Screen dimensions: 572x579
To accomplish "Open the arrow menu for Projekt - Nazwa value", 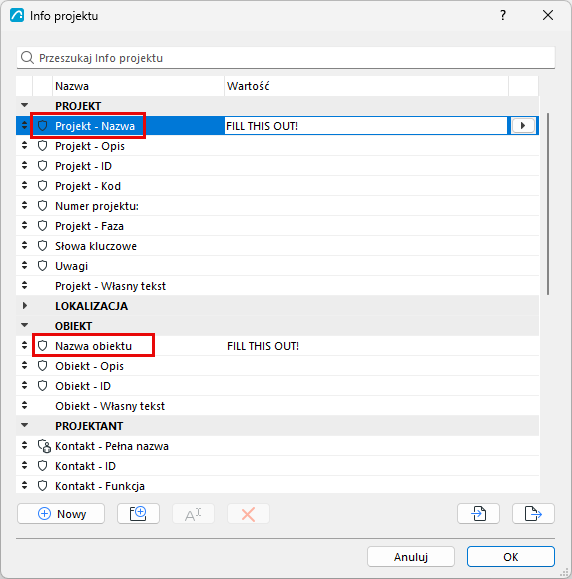I will point(523,126).
